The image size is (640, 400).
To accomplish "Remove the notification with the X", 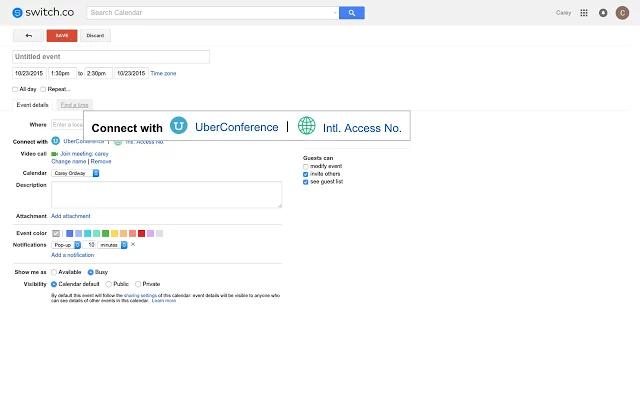I will [x=133, y=244].
